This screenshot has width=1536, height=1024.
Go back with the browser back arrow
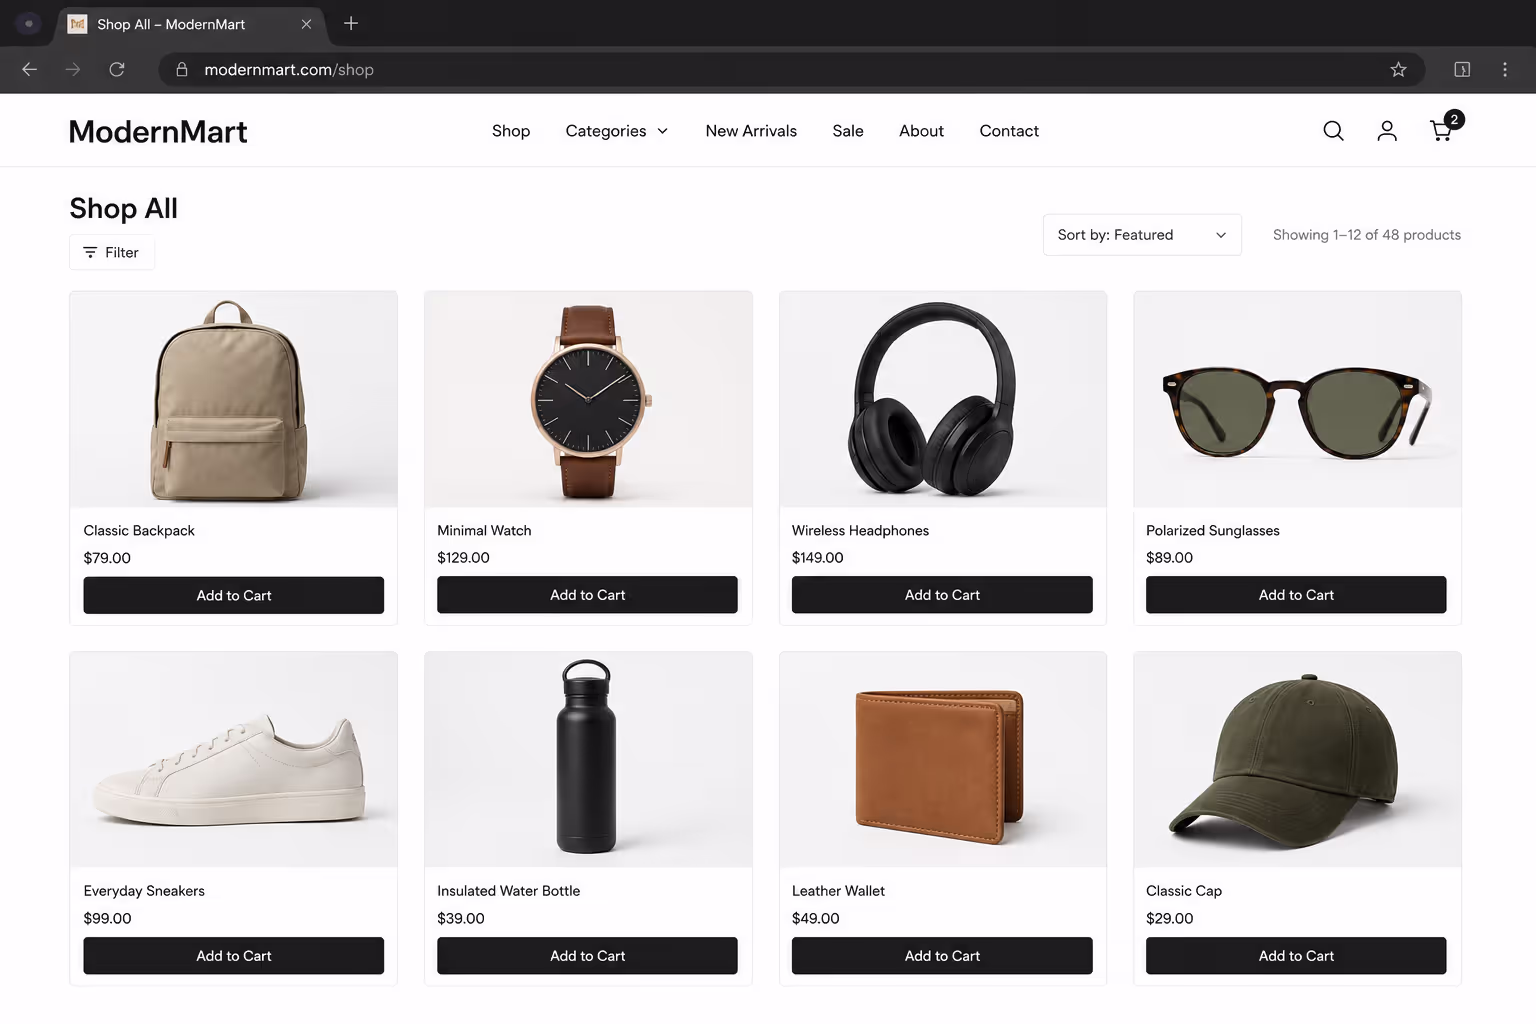coord(30,69)
